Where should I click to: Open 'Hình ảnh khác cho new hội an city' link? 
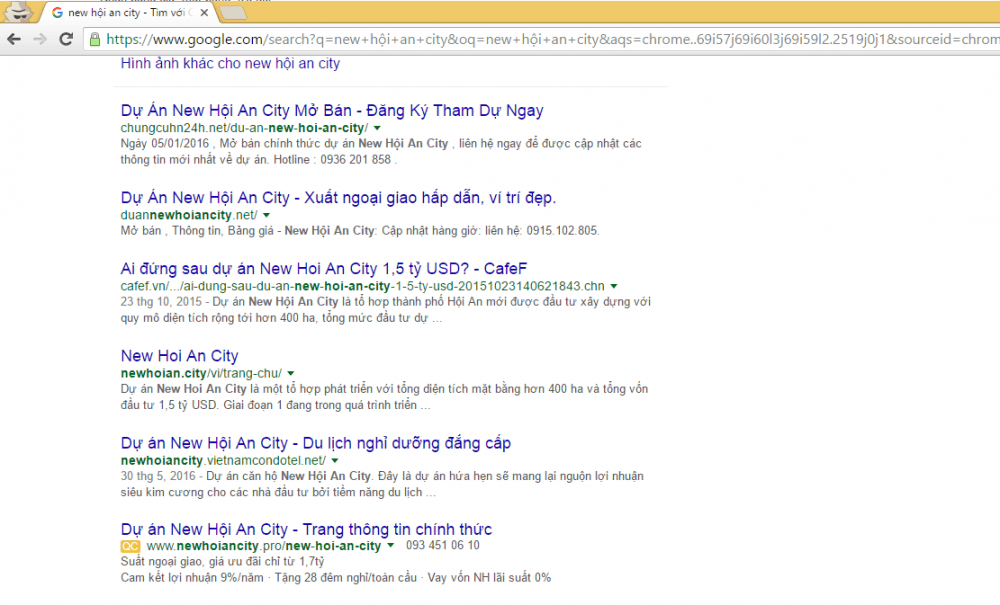(230, 64)
